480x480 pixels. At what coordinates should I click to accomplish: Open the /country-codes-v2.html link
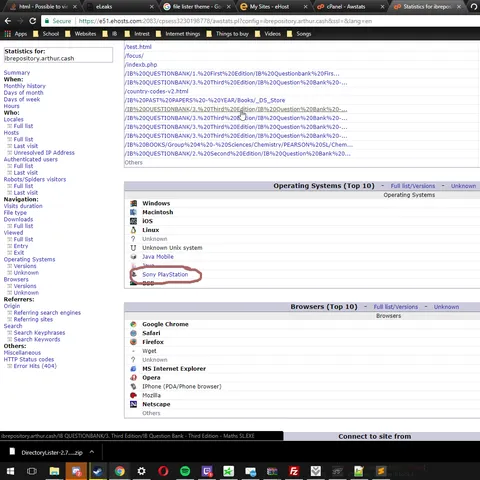point(156,91)
